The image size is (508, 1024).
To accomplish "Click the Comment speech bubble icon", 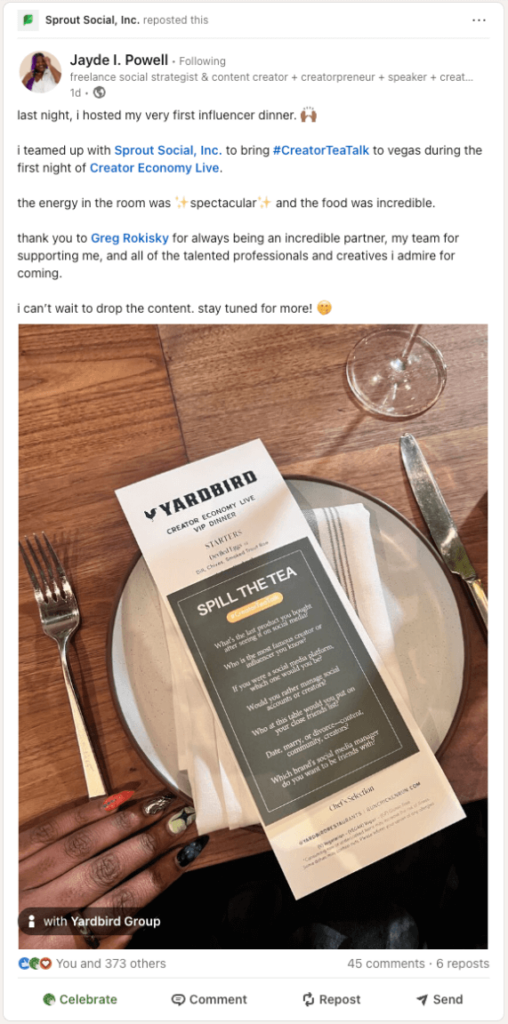I will pyautogui.click(x=178, y=999).
